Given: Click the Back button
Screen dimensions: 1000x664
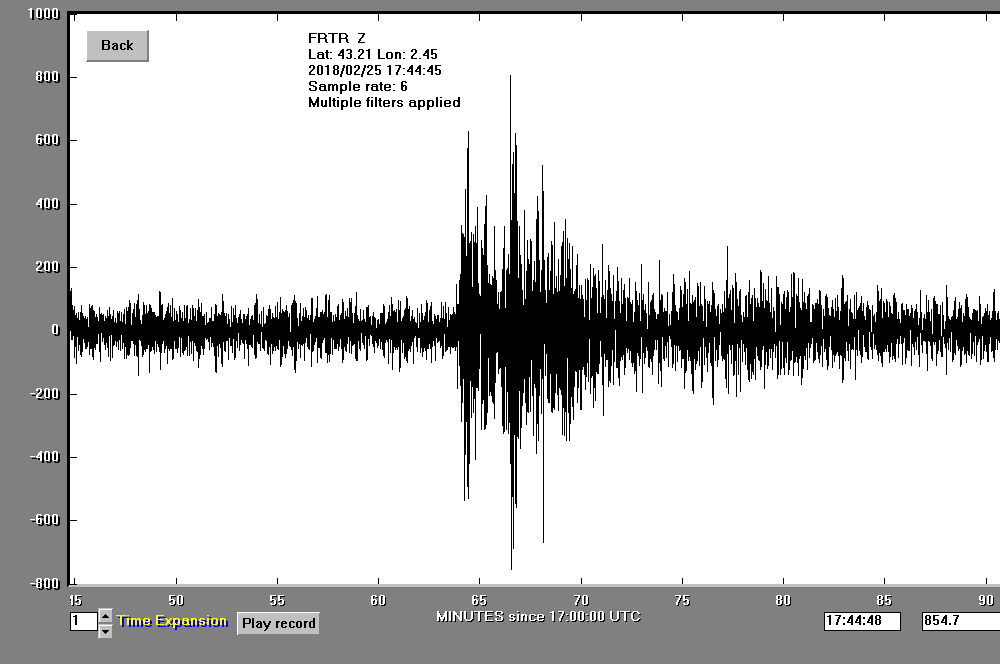Looking at the screenshot, I should [117, 46].
